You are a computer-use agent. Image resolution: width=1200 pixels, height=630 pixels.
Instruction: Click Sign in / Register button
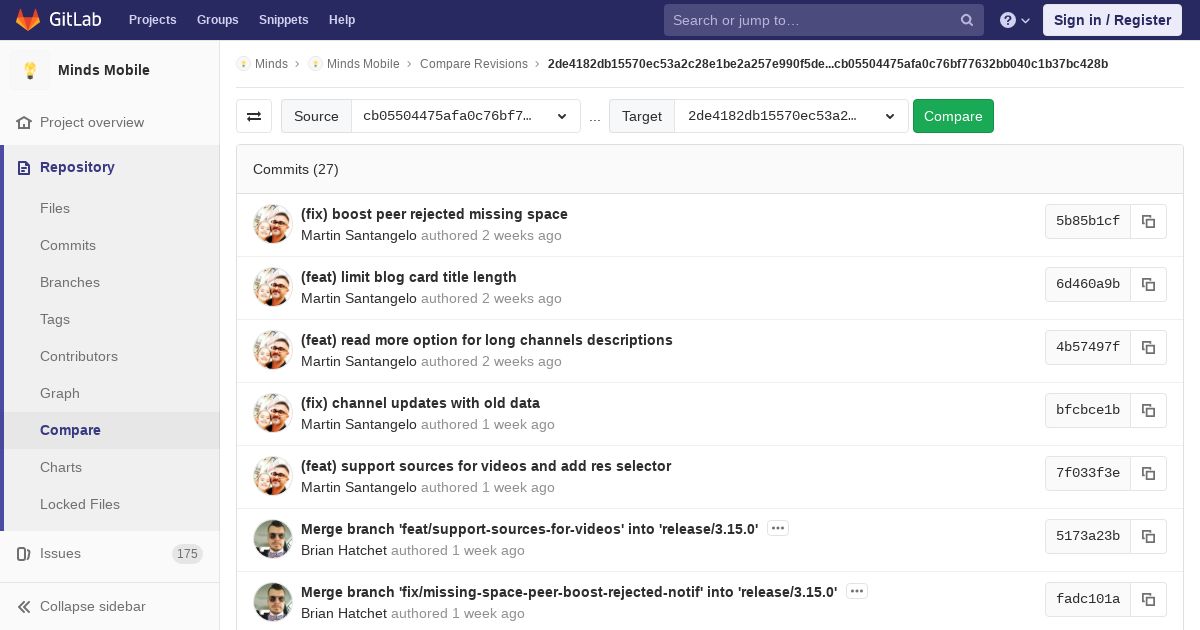[x=1112, y=20]
